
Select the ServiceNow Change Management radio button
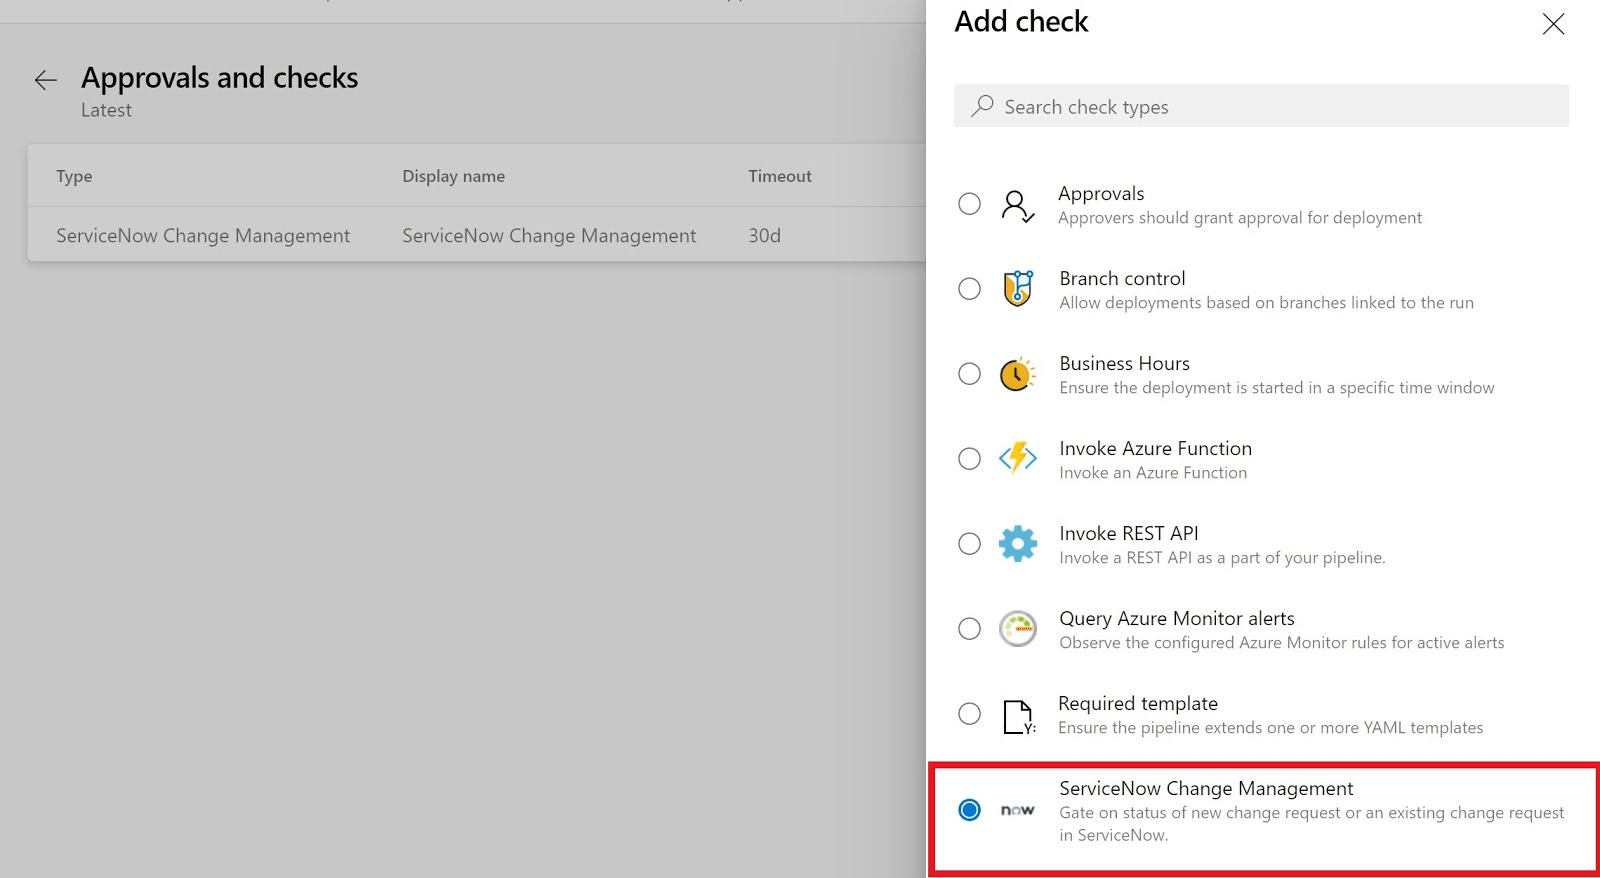pyautogui.click(x=969, y=810)
